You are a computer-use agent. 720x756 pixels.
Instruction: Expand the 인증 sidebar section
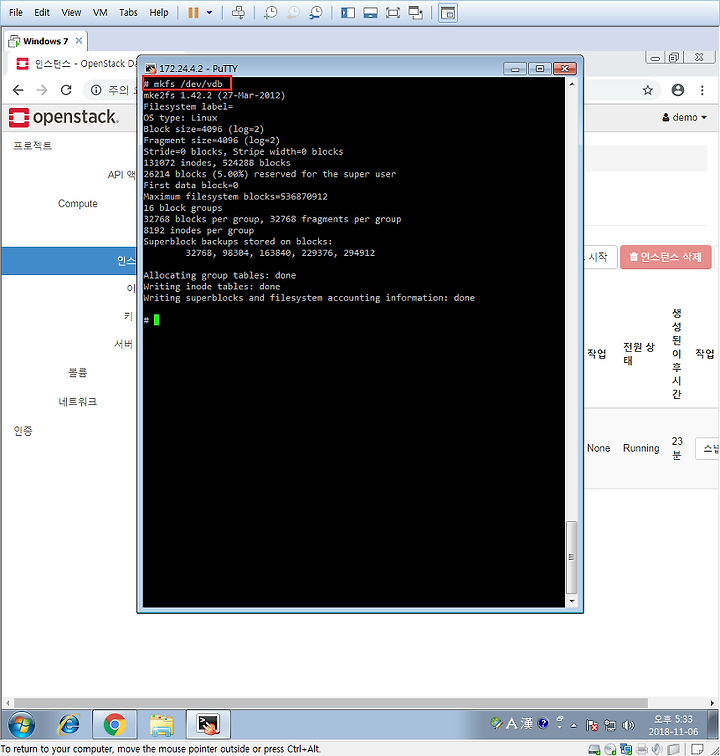tap(23, 431)
